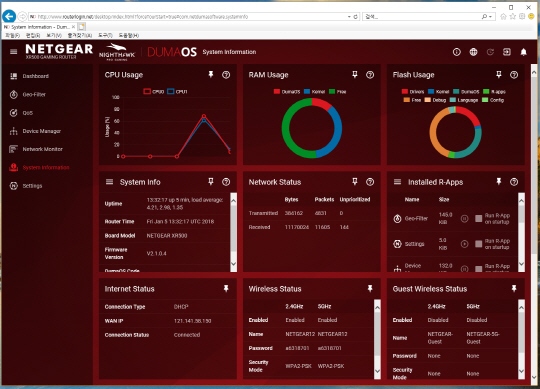Pin the Internet Status panel
This screenshot has width=540, height=389.
click(226, 288)
